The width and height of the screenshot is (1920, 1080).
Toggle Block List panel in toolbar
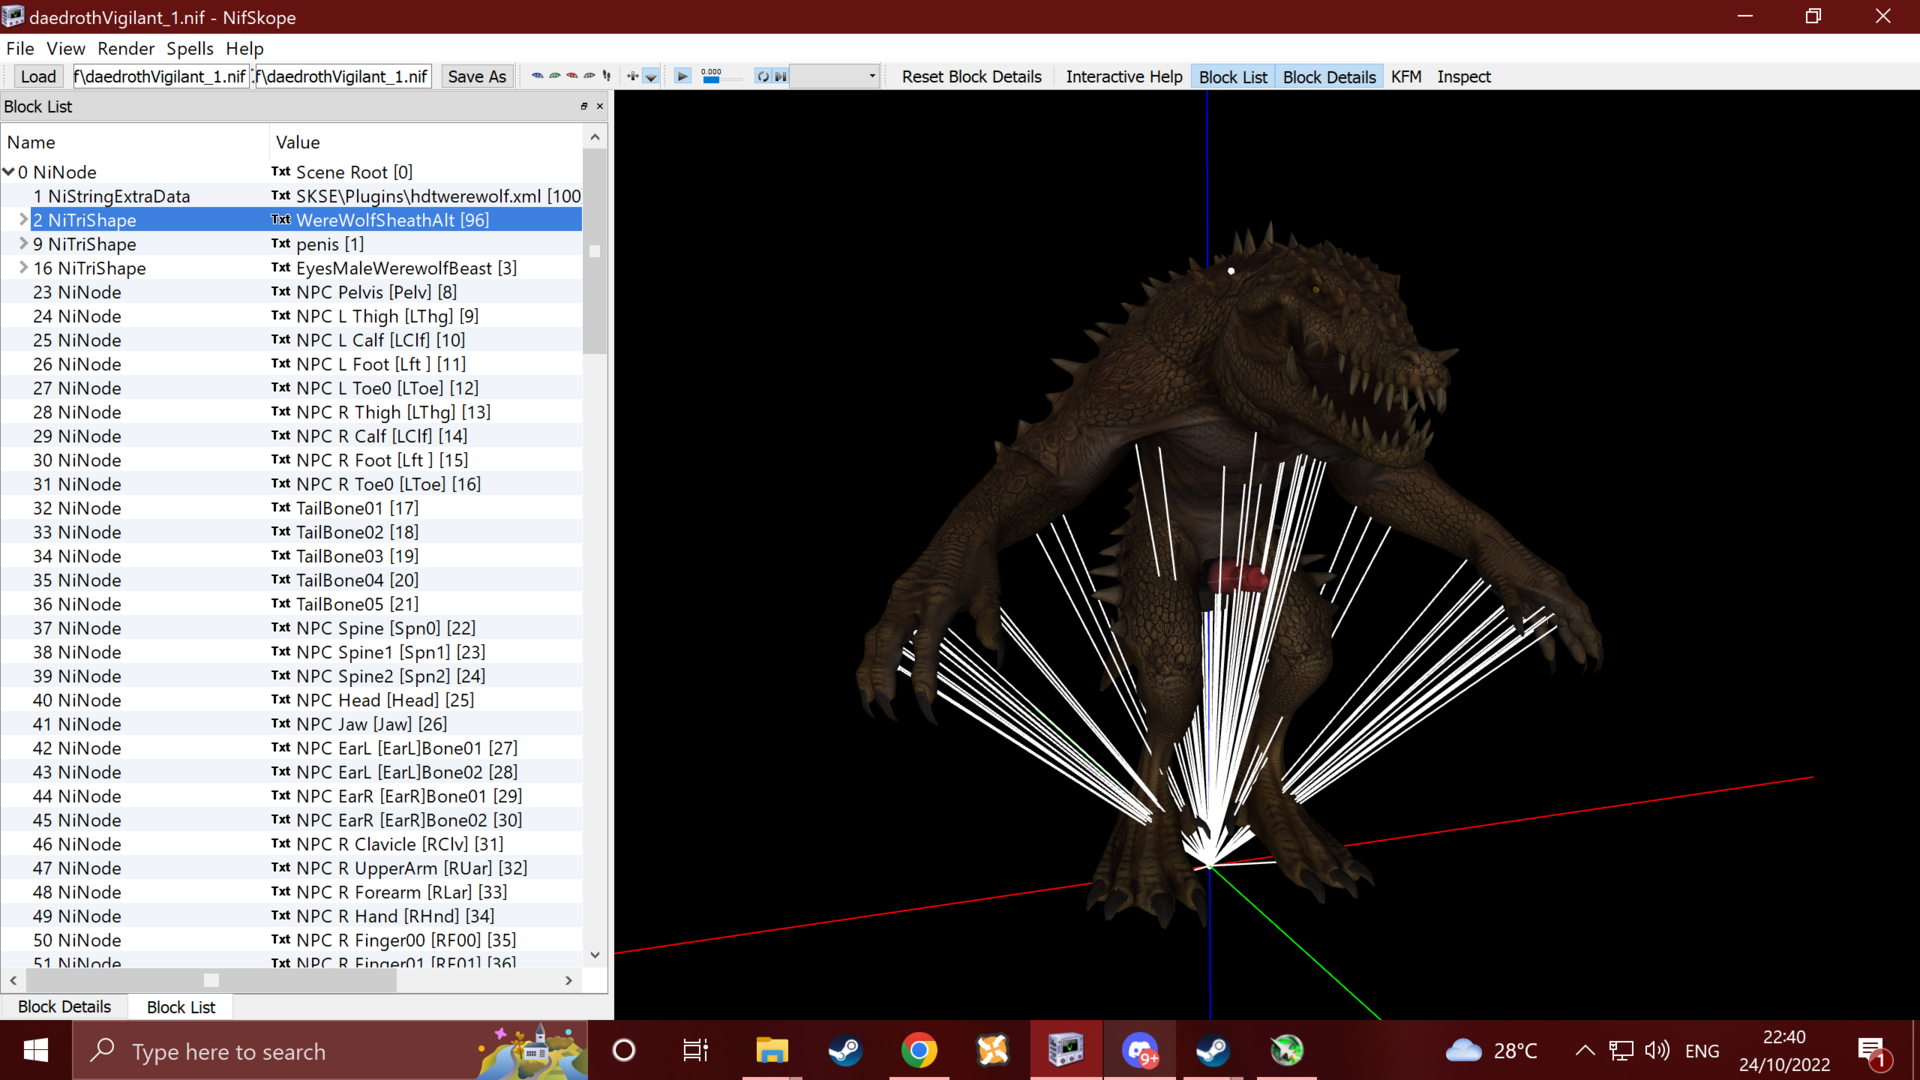[x=1233, y=76]
